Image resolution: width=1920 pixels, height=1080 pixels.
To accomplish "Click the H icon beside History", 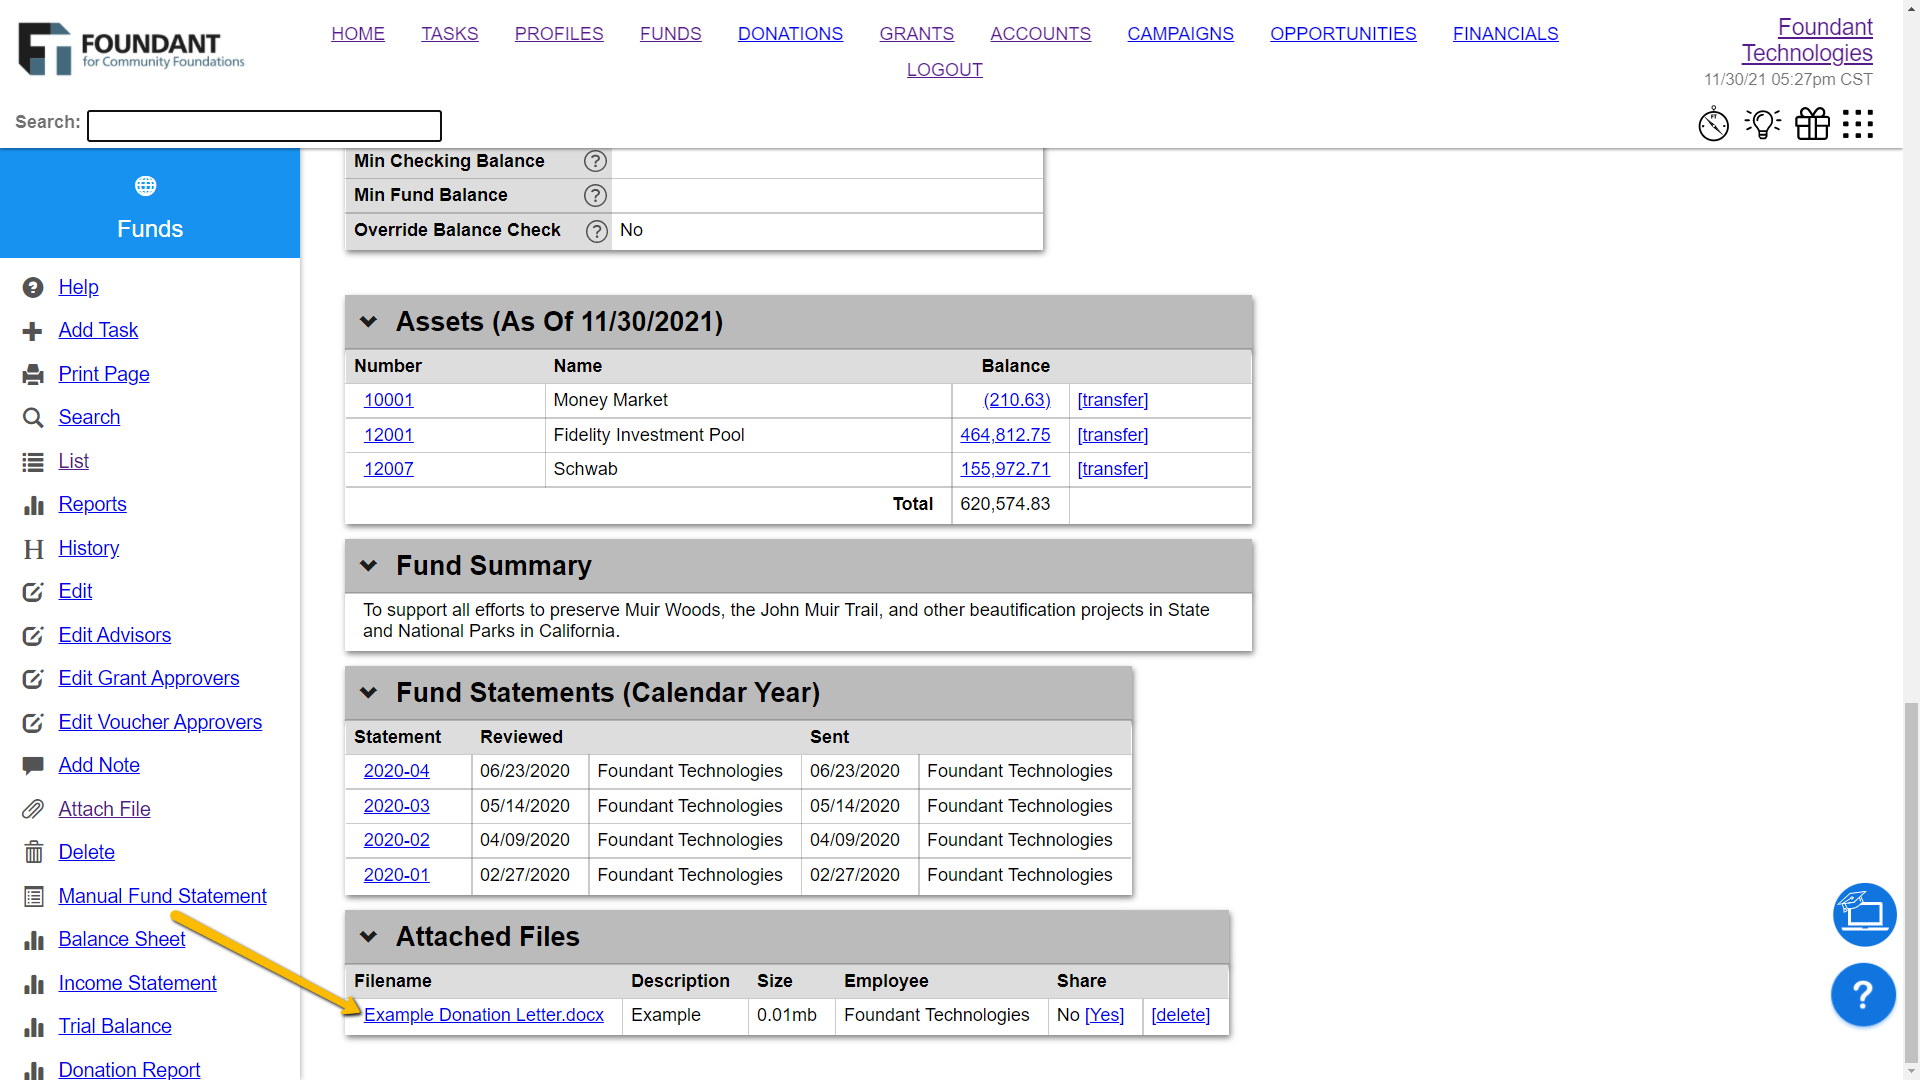I will pos(33,549).
